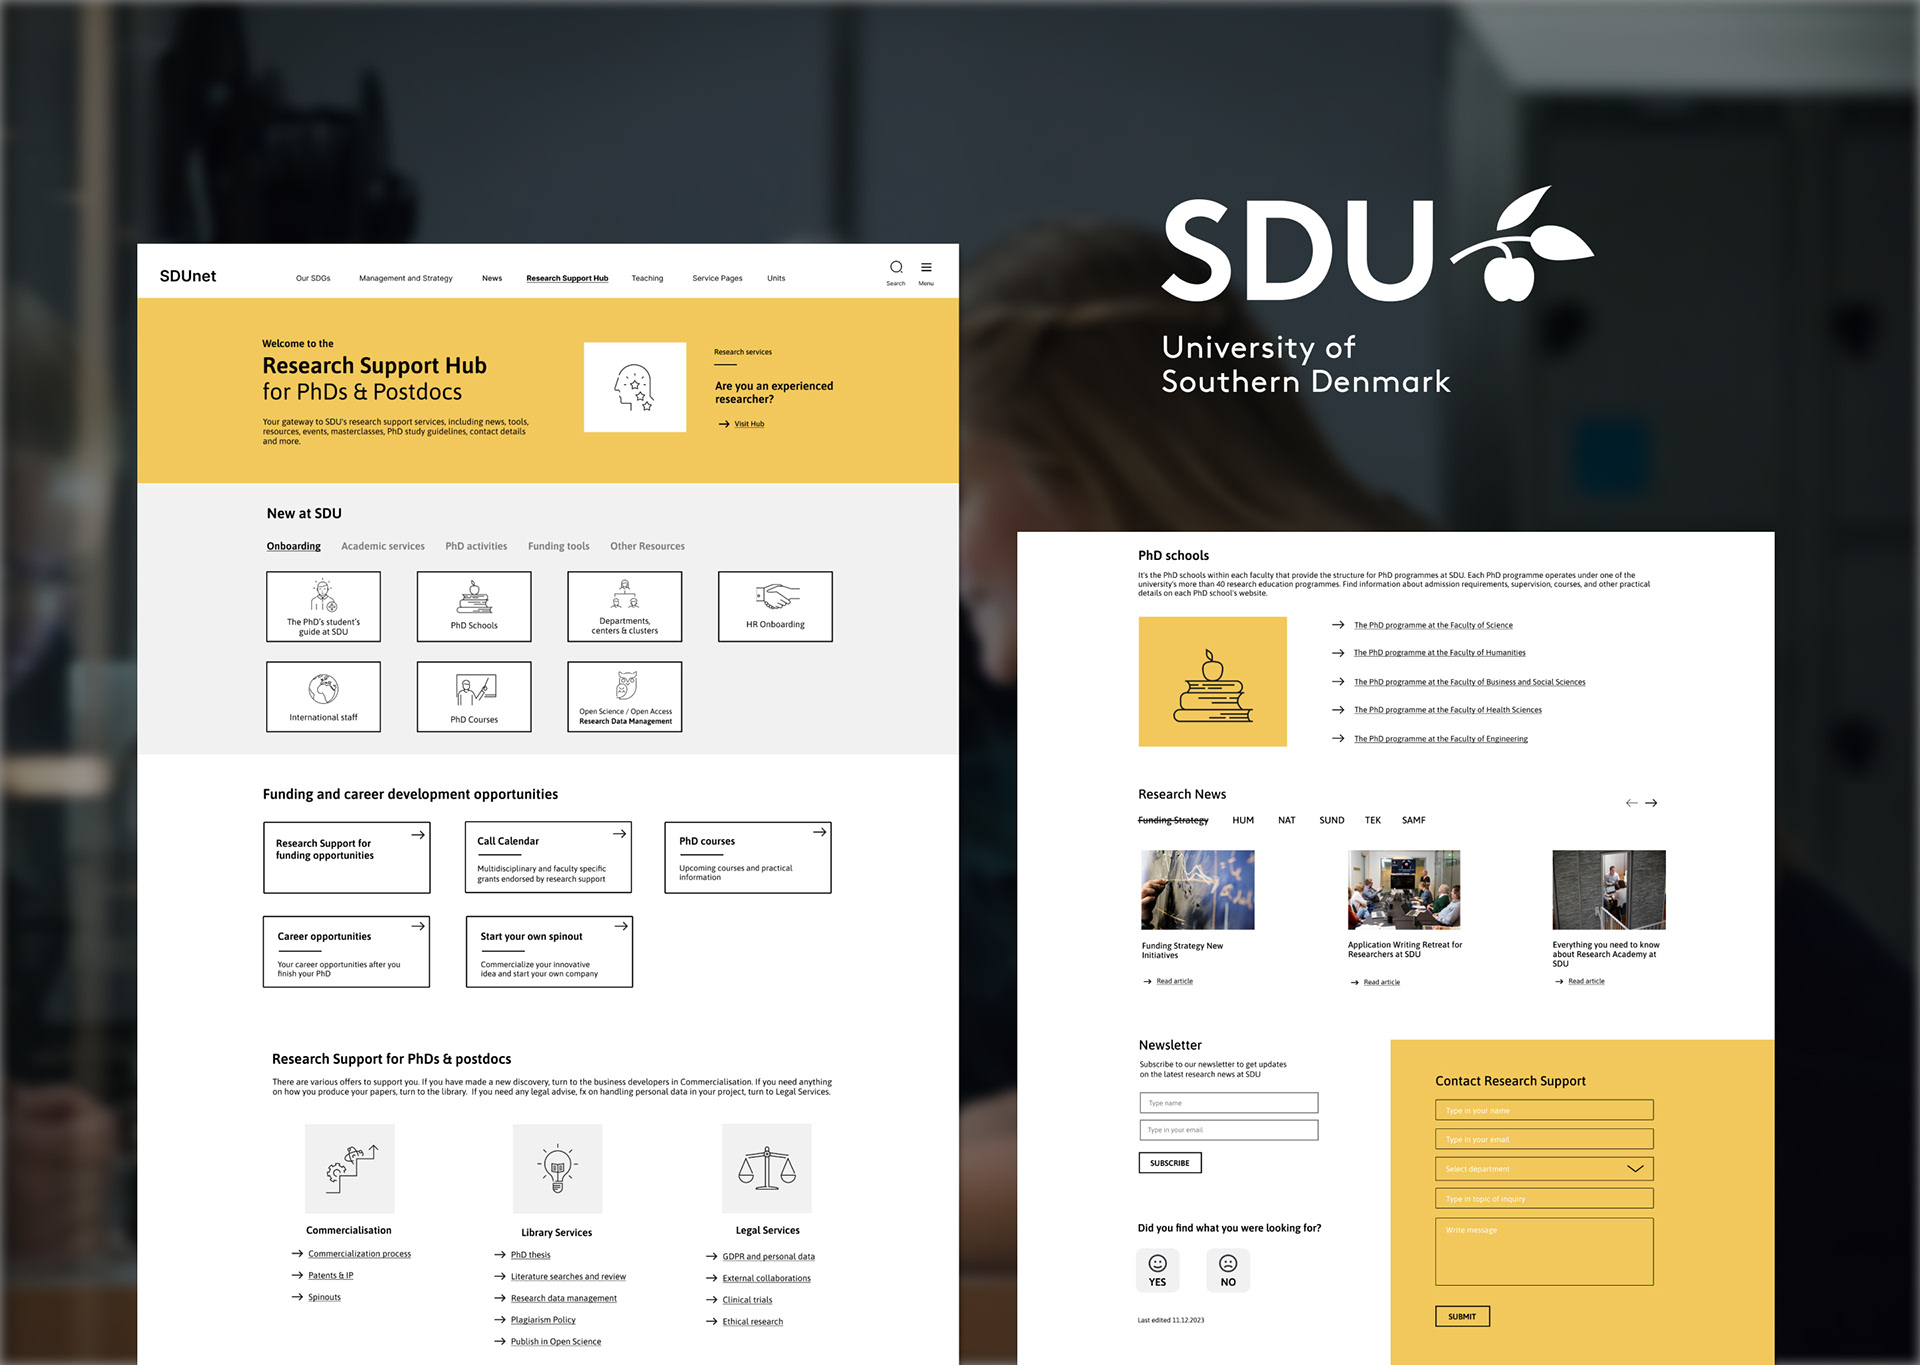Click the Commercialisation stairs icon
Image resolution: width=1920 pixels, height=1365 pixels.
(x=349, y=1168)
